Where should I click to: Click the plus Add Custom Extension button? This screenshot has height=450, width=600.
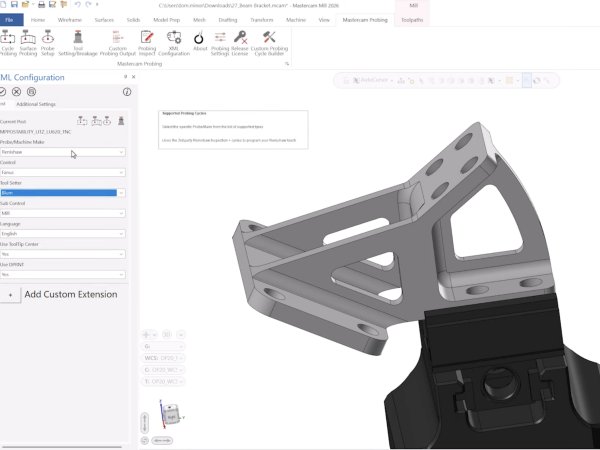[x=10, y=295]
